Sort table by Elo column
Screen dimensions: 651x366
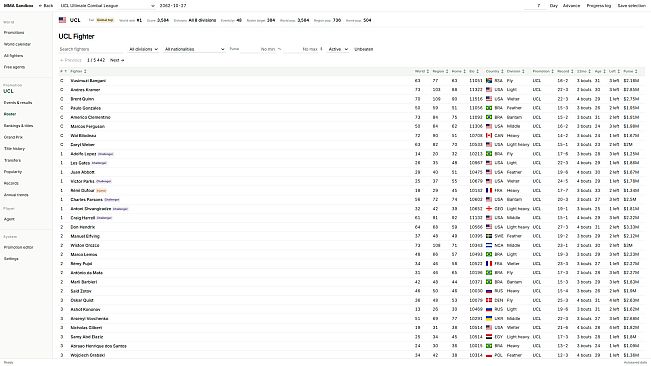(474, 71)
